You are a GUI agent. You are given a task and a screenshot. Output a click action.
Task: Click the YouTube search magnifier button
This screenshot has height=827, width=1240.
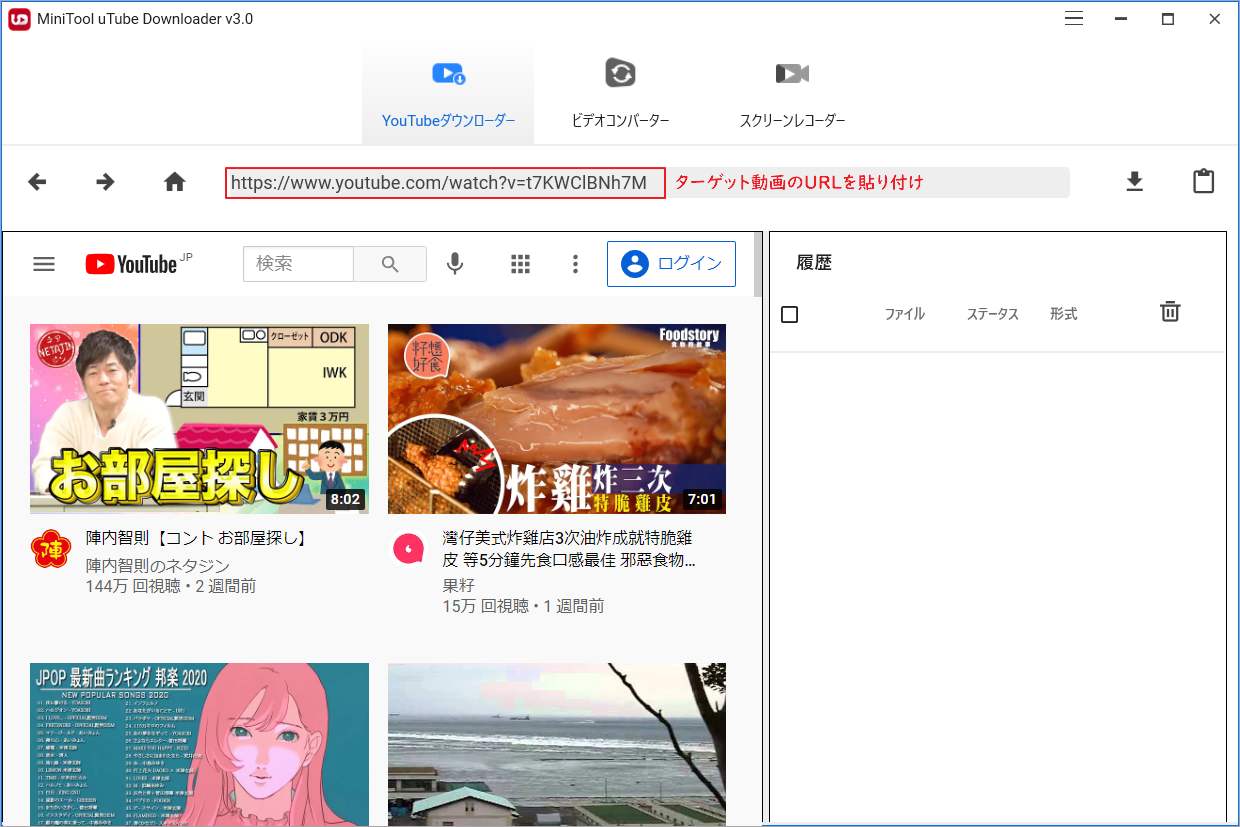(390, 264)
